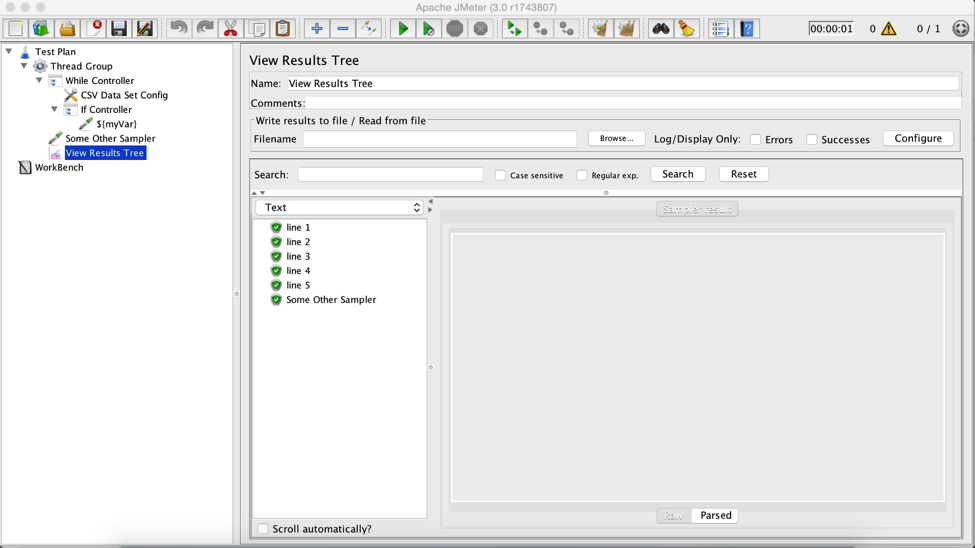Shutdown all remote engines icon

pyautogui.click(x=566, y=29)
